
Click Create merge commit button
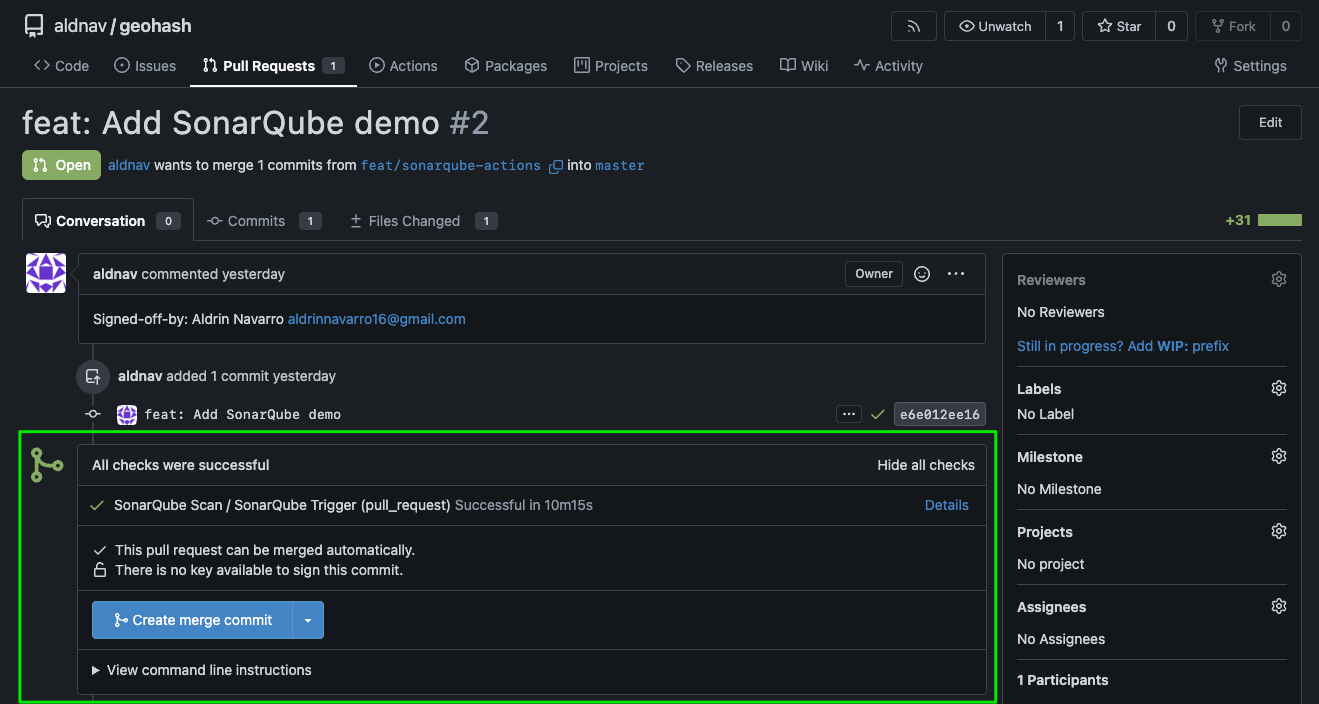tap(192, 620)
